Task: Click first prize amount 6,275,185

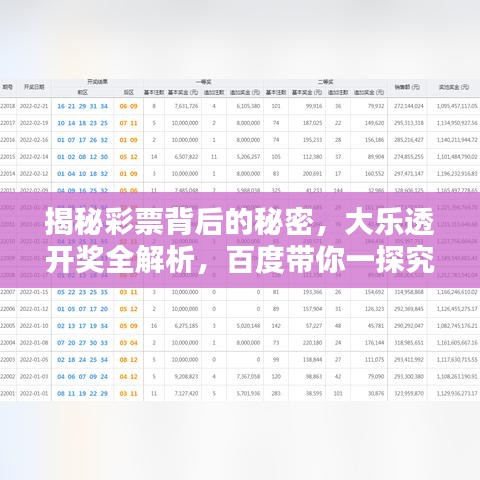Action: [186, 326]
